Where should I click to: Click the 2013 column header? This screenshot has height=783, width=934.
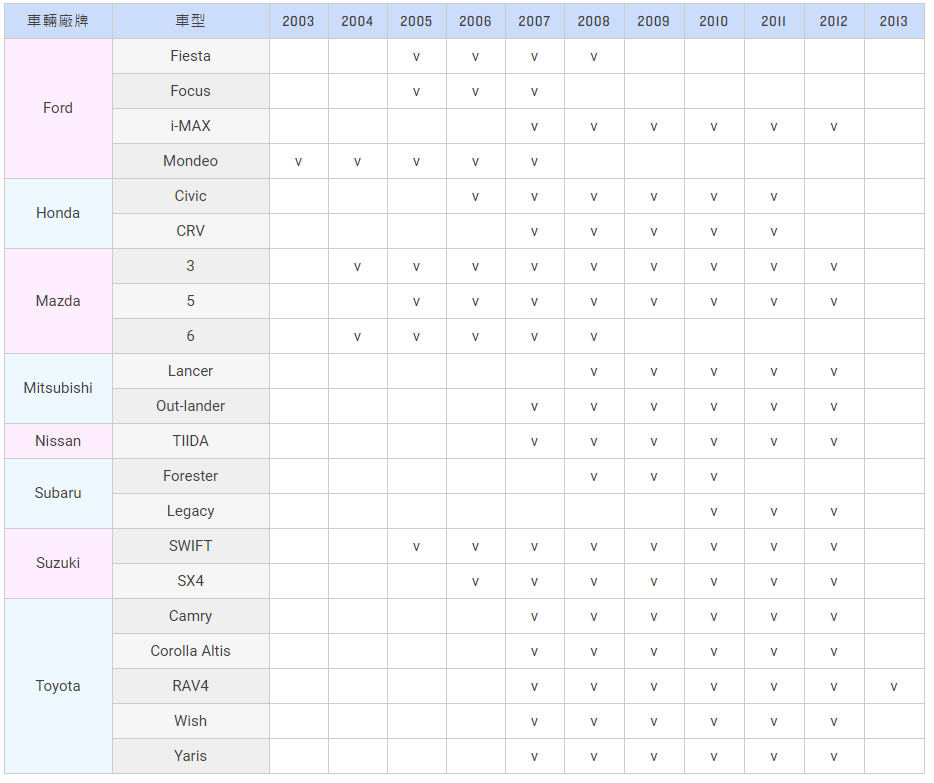[894, 21]
